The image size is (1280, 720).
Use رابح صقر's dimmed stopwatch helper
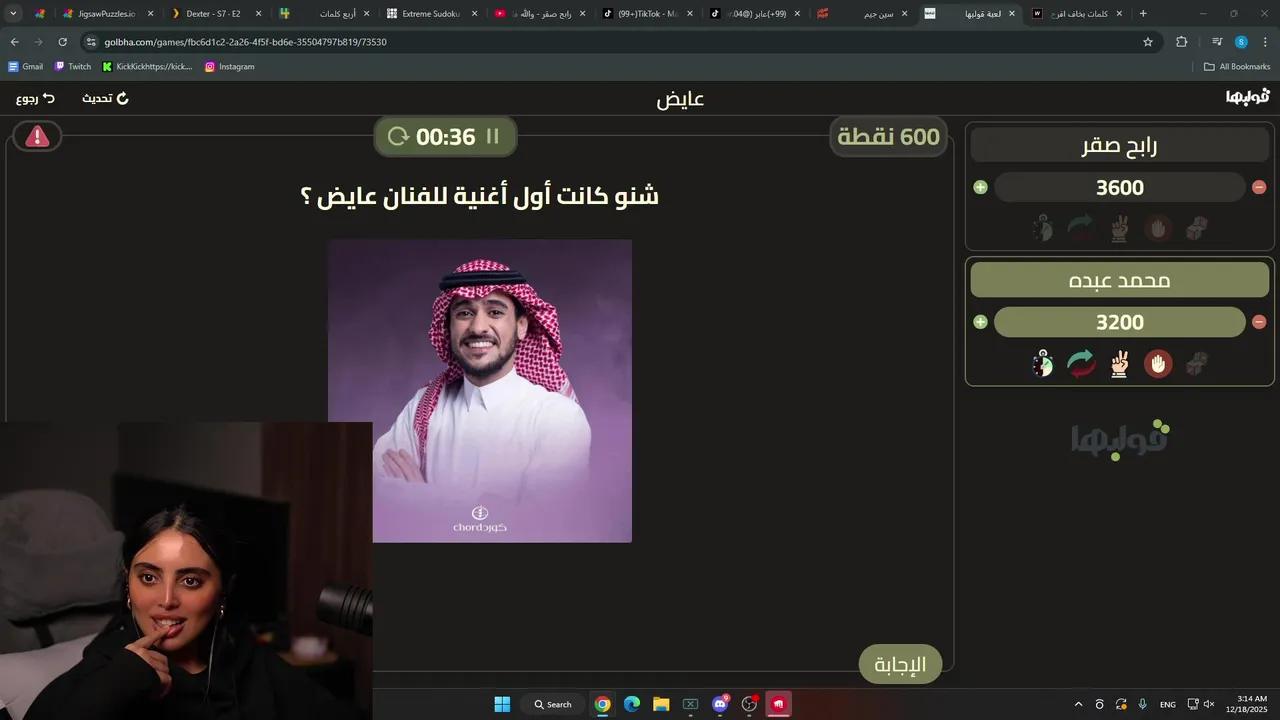1043,228
